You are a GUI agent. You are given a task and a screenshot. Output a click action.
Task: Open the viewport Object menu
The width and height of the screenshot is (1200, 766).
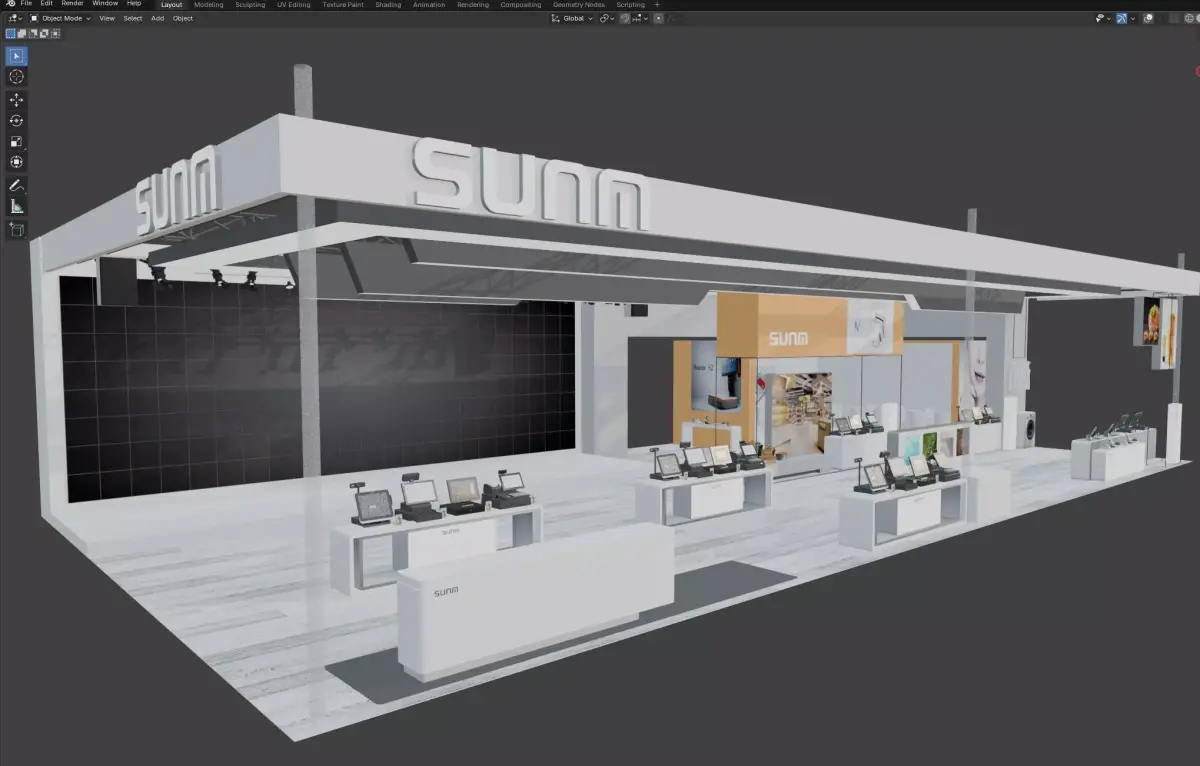coord(183,18)
